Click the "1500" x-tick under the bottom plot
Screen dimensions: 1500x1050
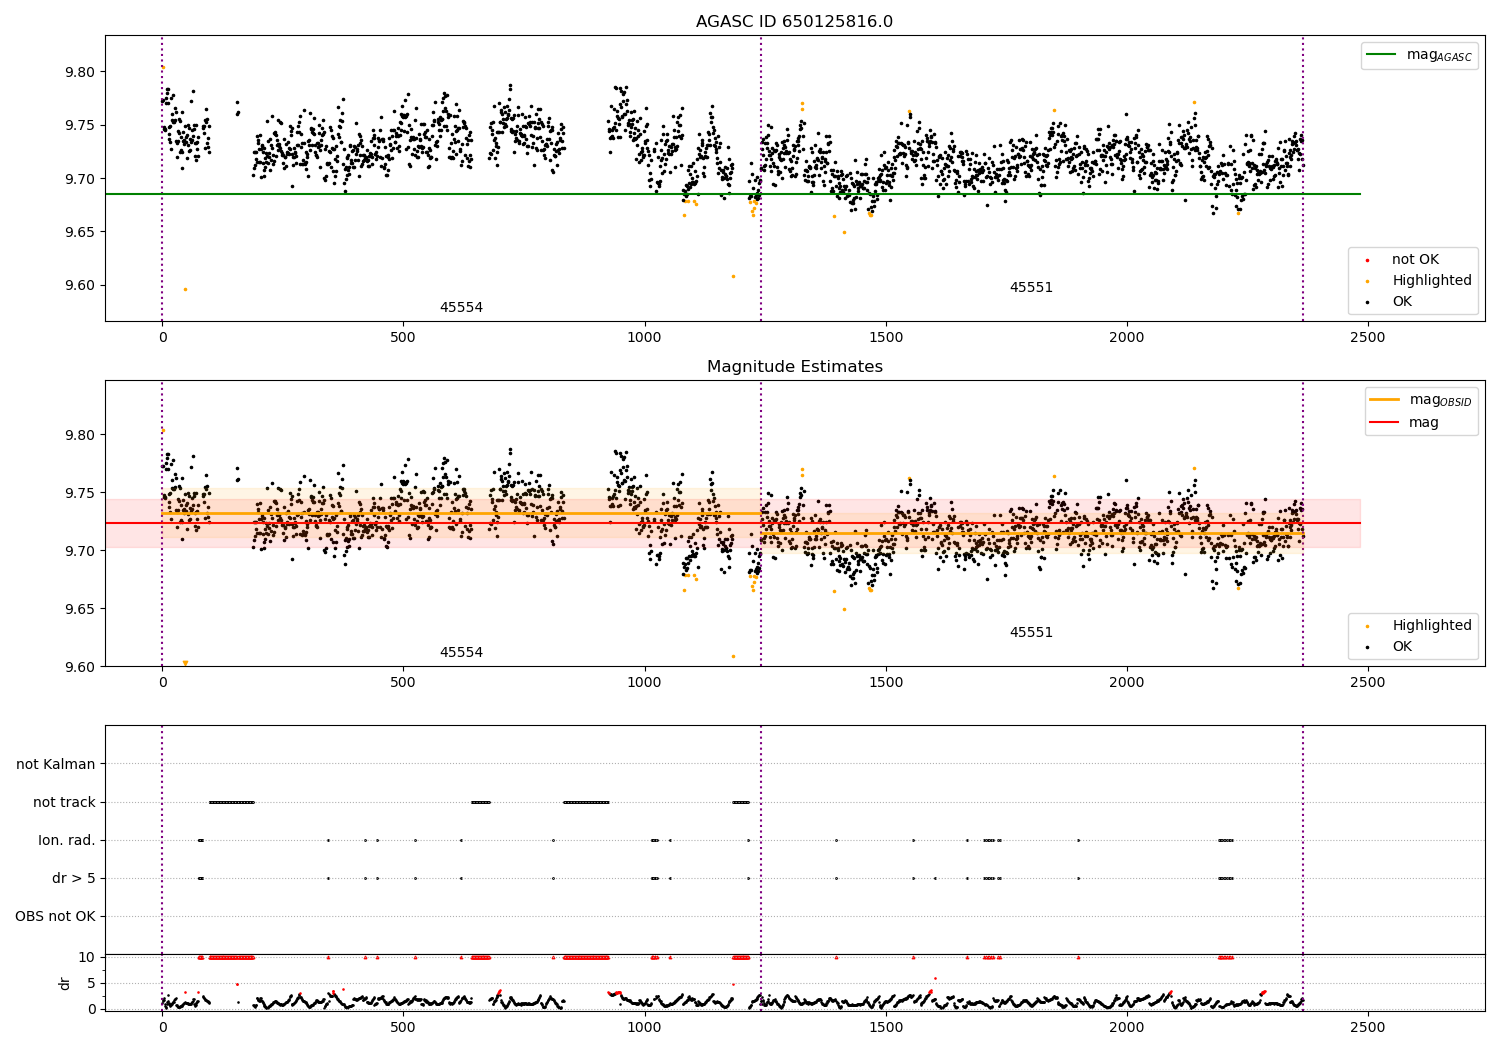pos(886,1027)
